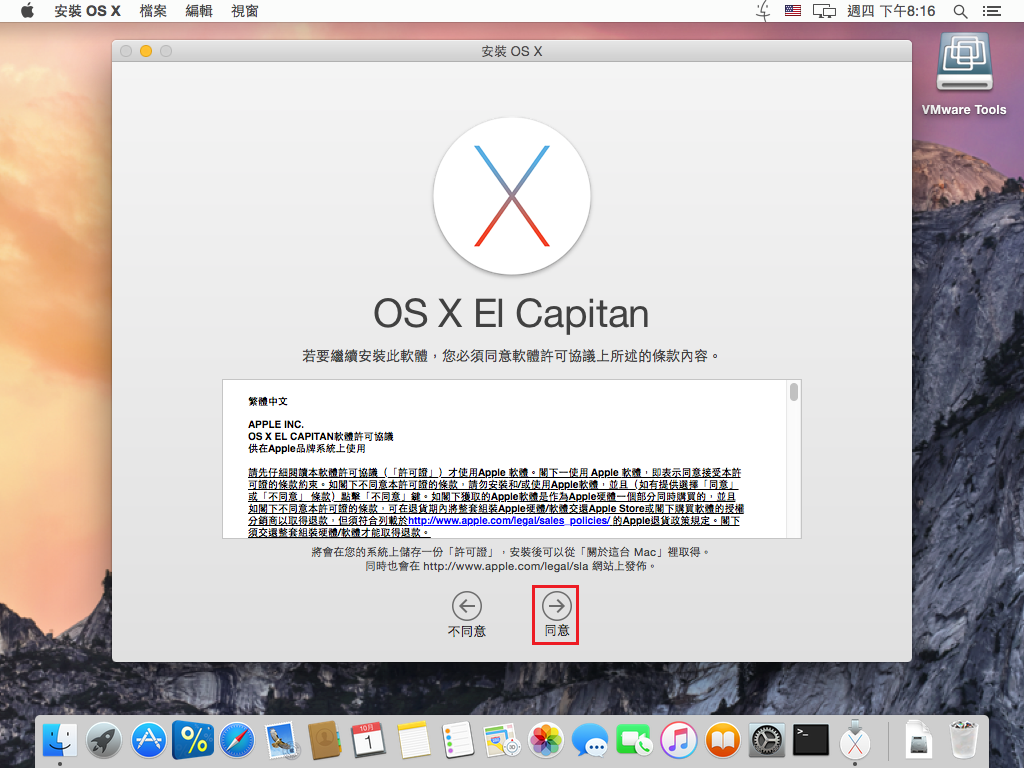Viewport: 1024px width, 768px height.
Task: Open the 檔案 menu
Action: point(153,11)
